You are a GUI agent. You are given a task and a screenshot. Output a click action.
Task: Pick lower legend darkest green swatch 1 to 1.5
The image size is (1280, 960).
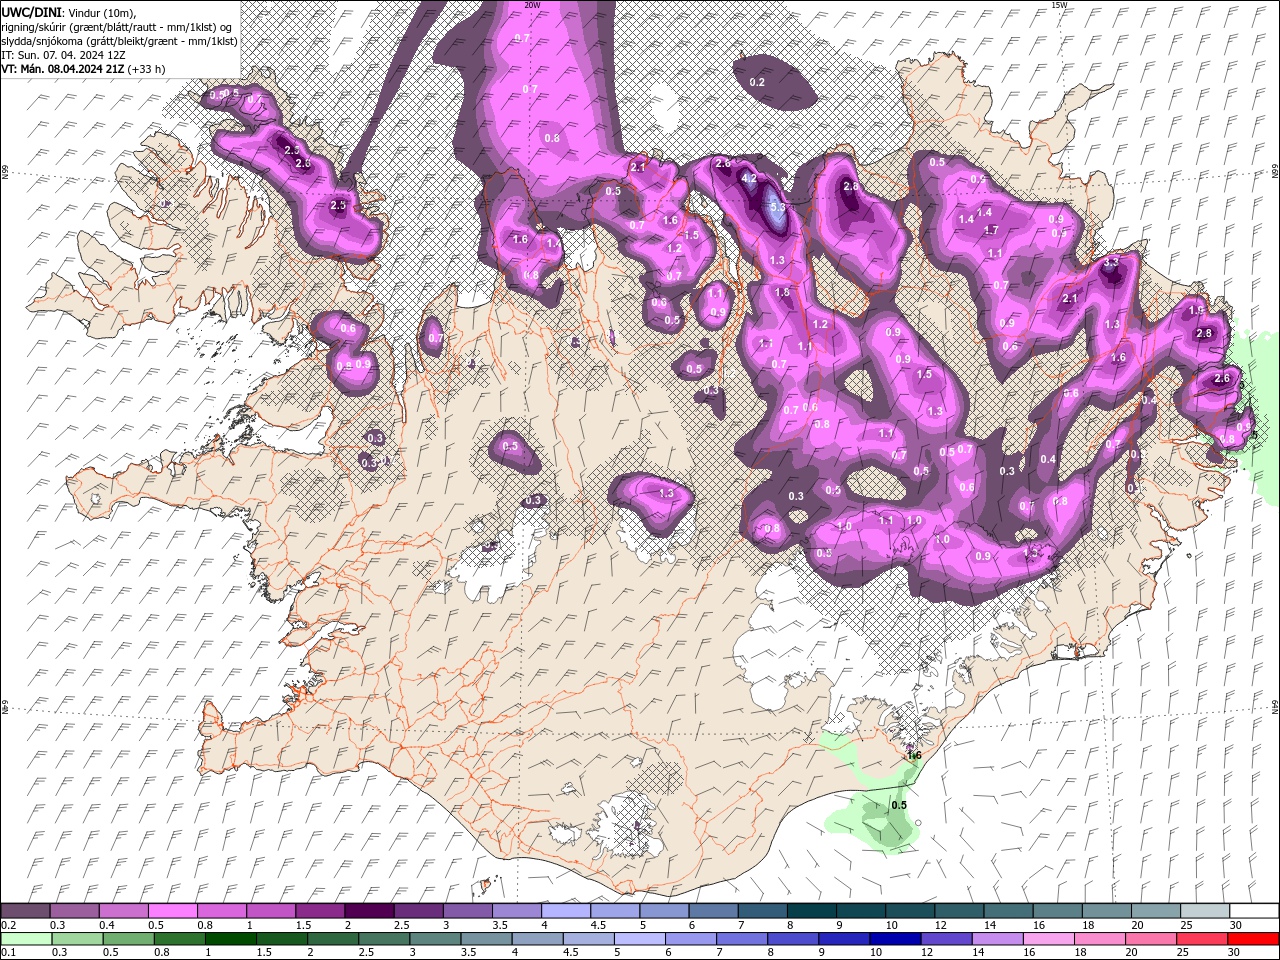pos(230,939)
